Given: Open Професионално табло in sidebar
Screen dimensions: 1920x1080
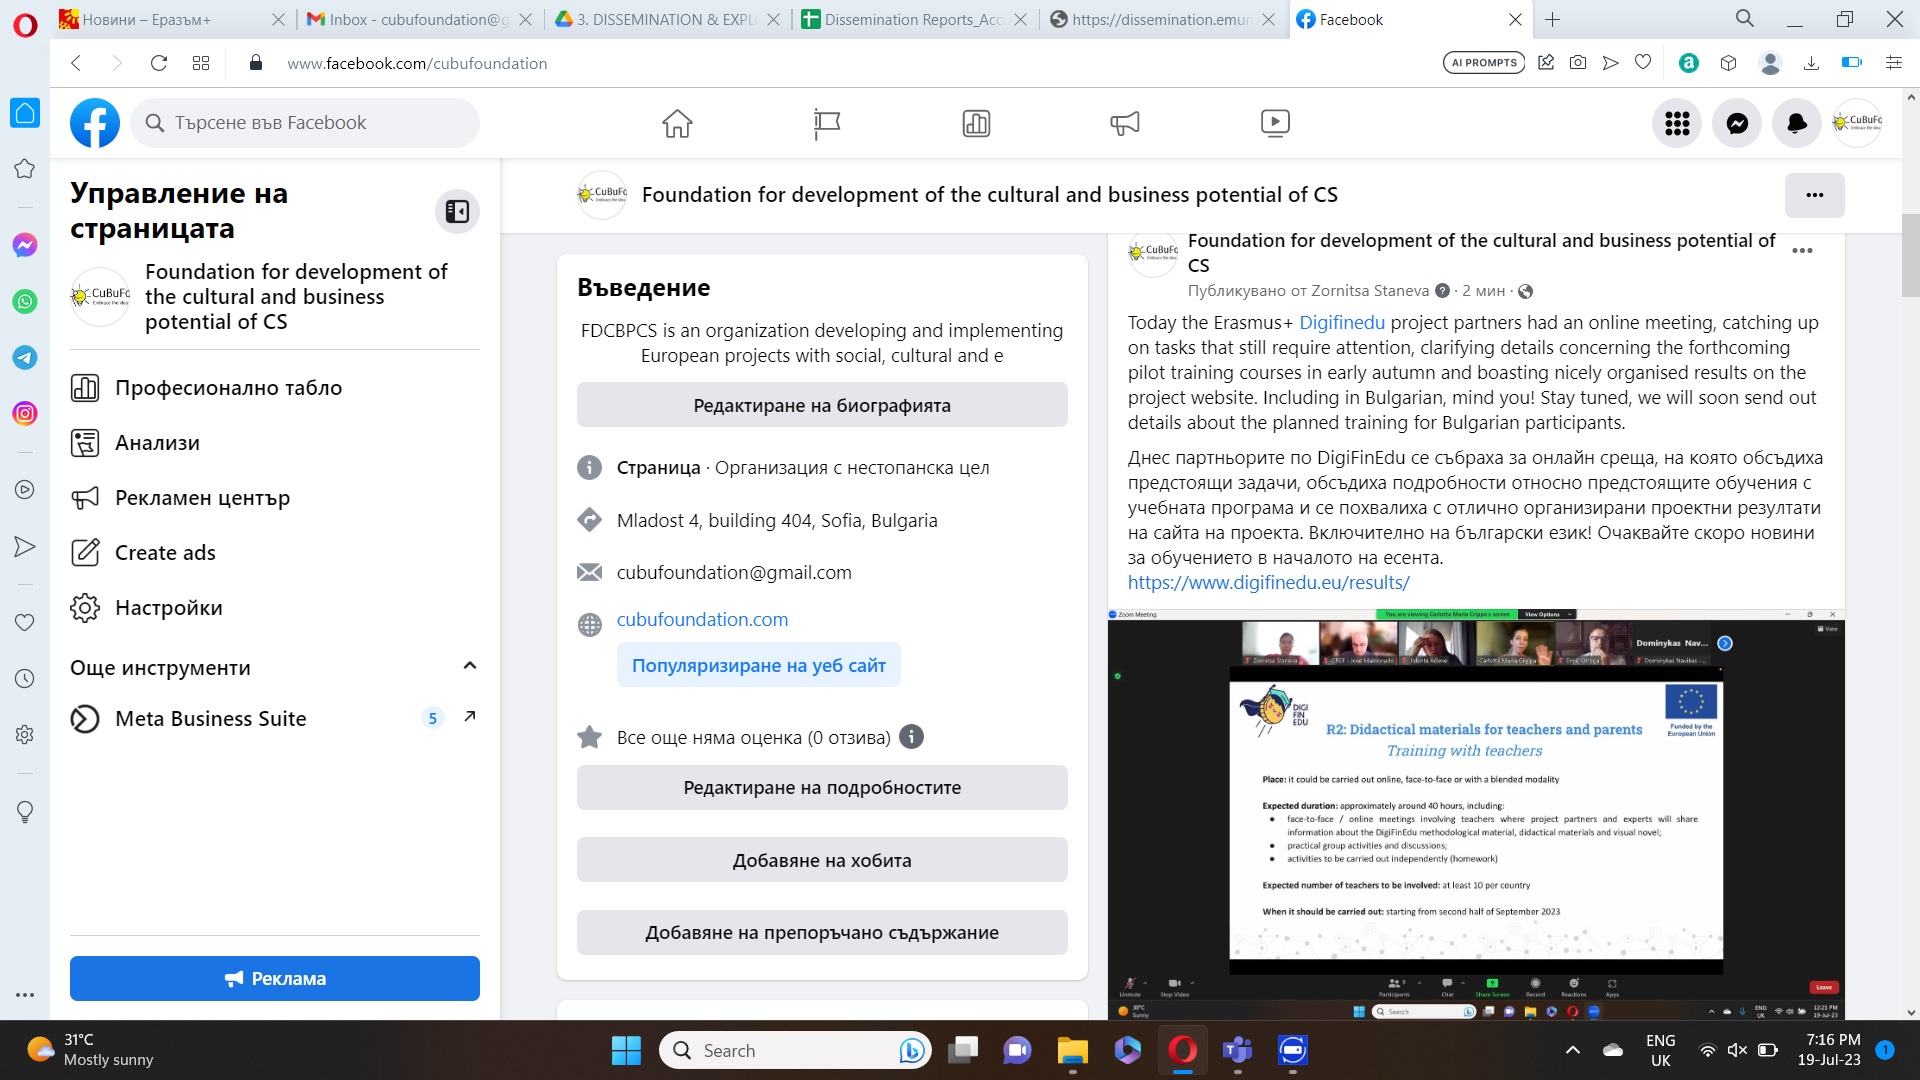Looking at the screenshot, I should [275, 388].
